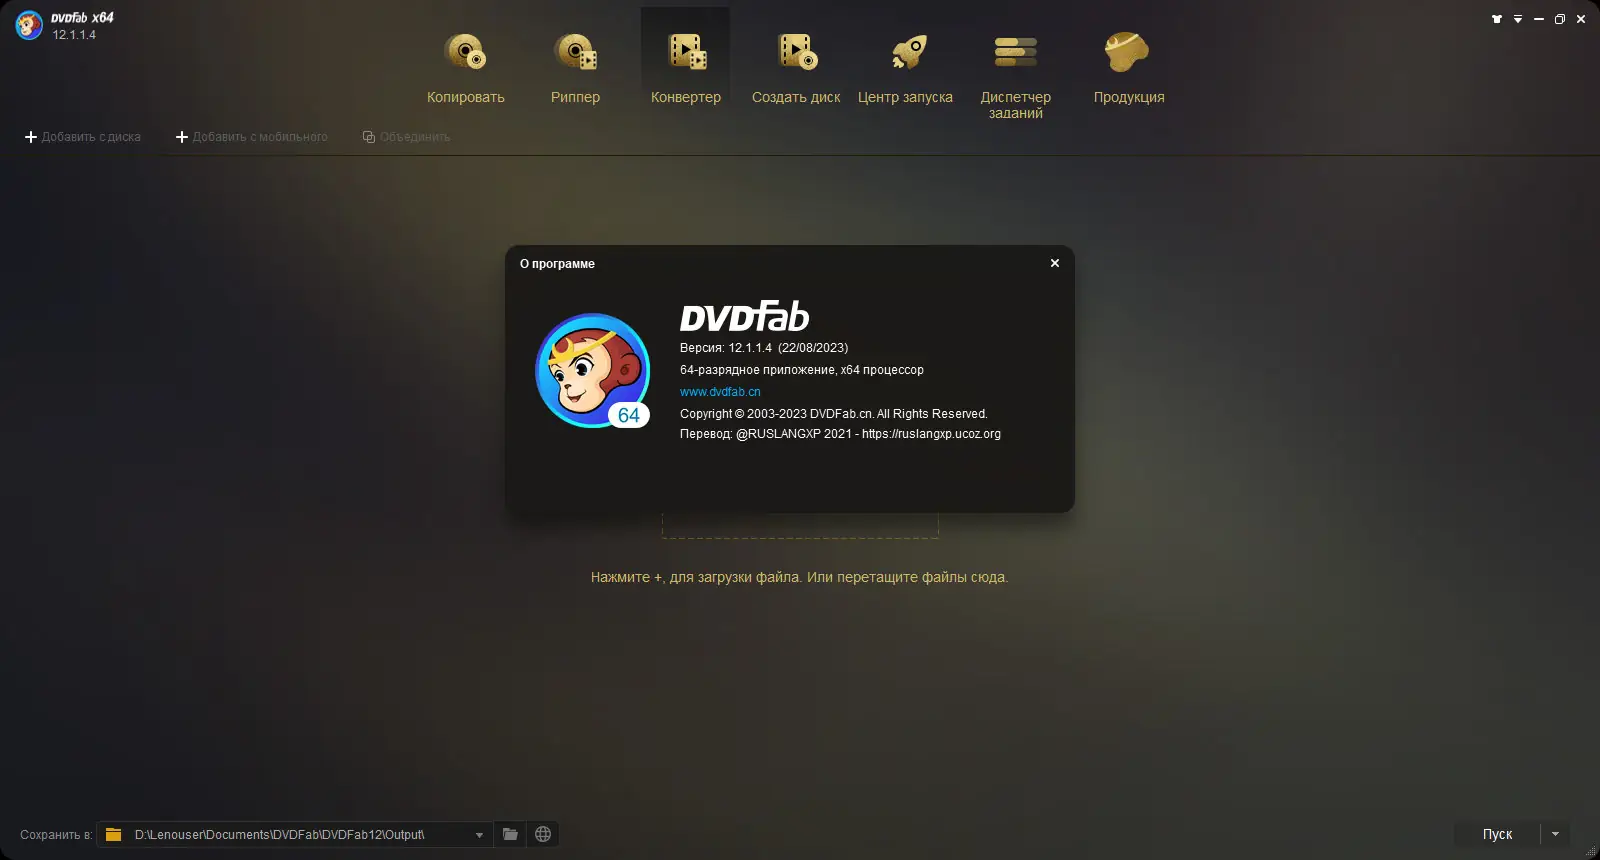The width and height of the screenshot is (1600, 860).
Task: Open the Копировать module
Action: (x=465, y=68)
